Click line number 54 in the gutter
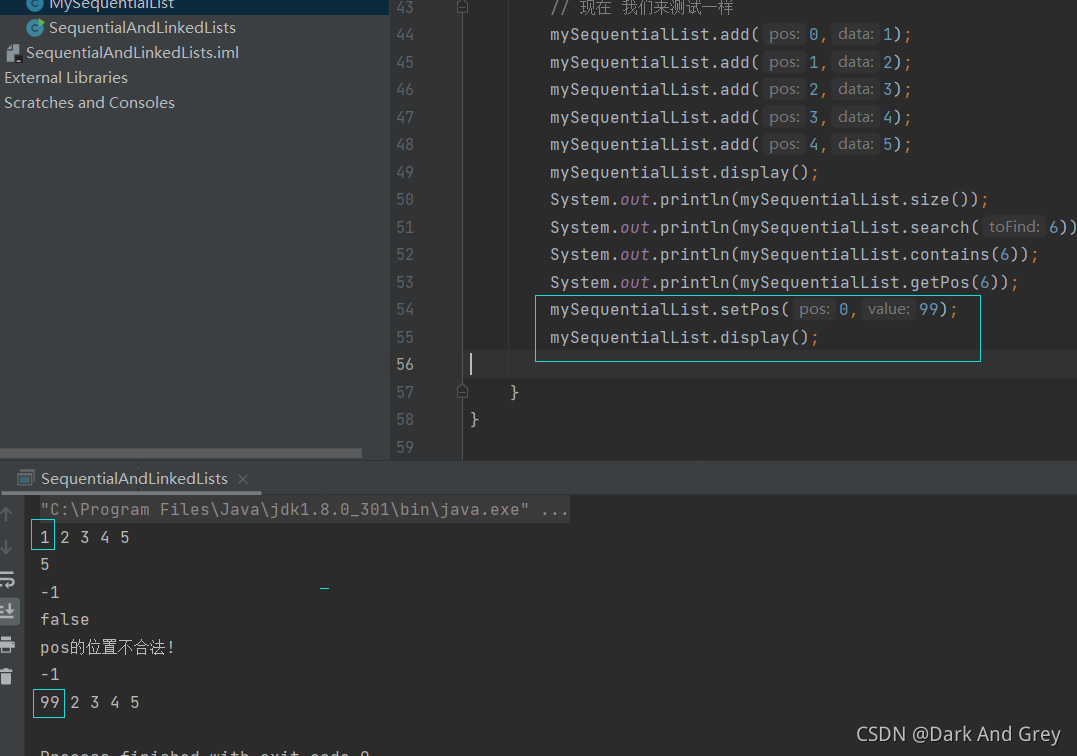This screenshot has width=1077, height=756. pos(405,310)
